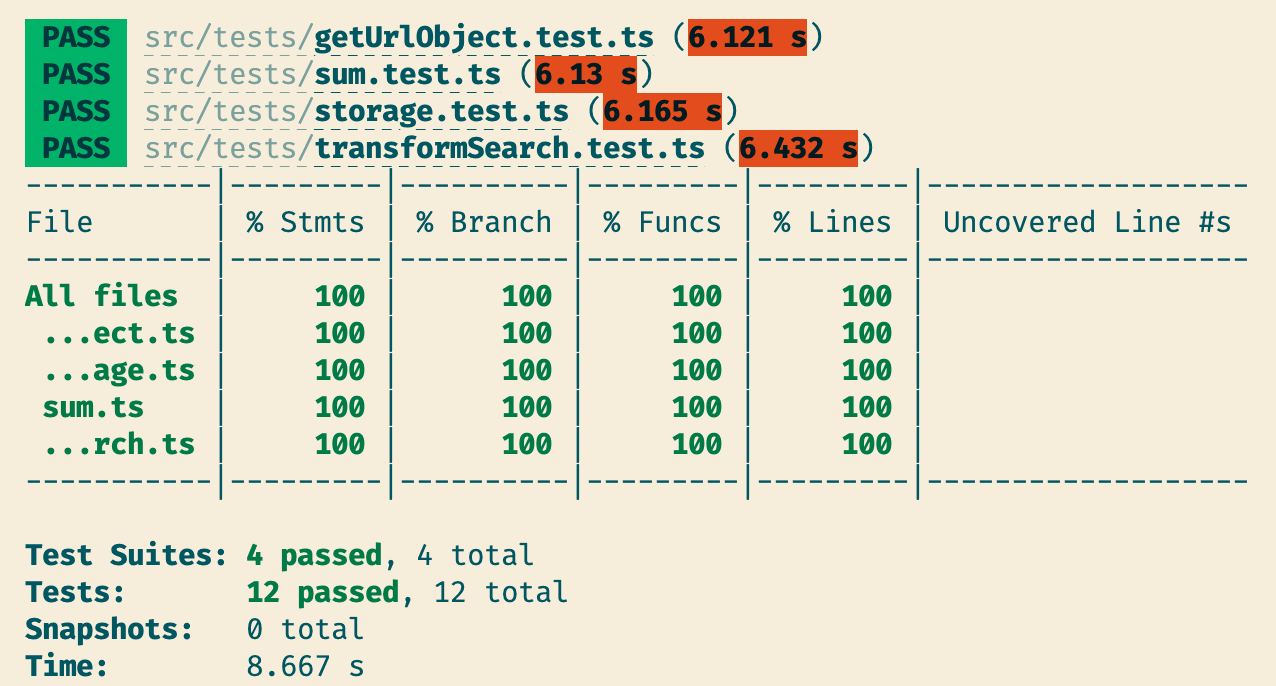Click % Lines value for ...rch.ts
This screenshot has height=686, width=1276.
click(x=867, y=444)
